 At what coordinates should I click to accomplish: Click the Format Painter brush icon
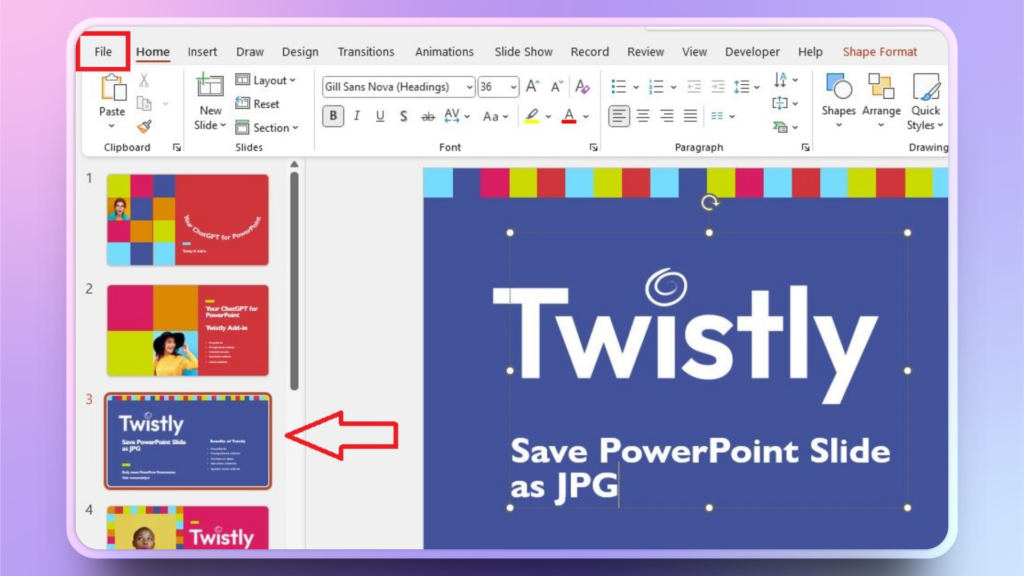(144, 127)
